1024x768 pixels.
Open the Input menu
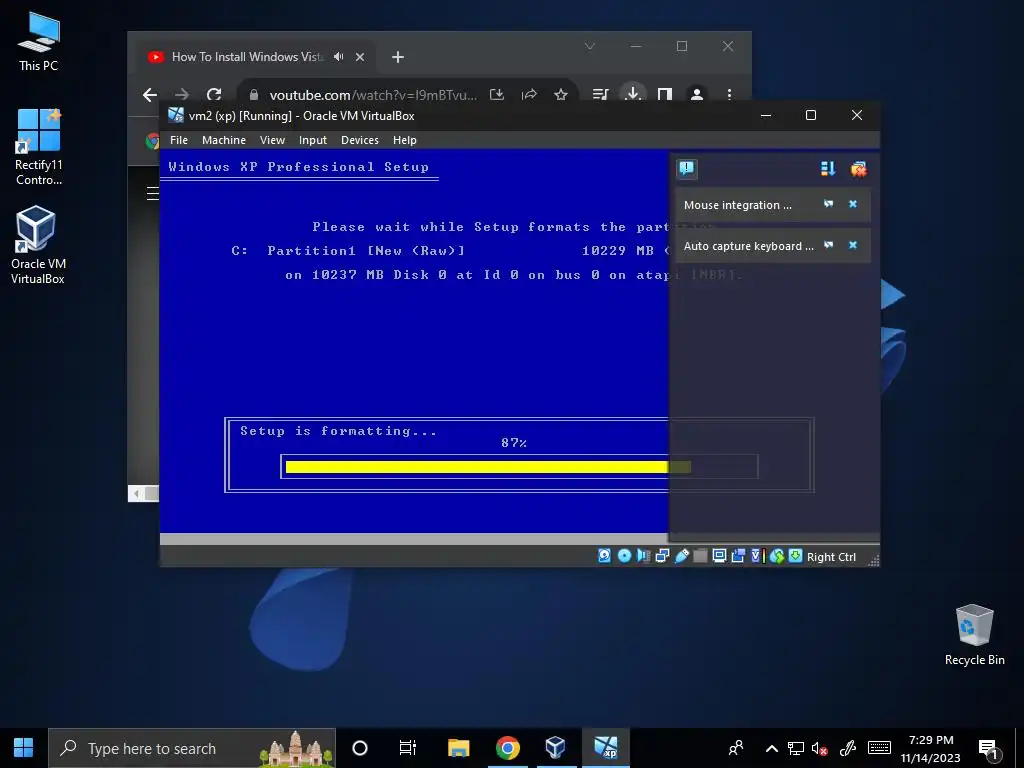pos(313,140)
